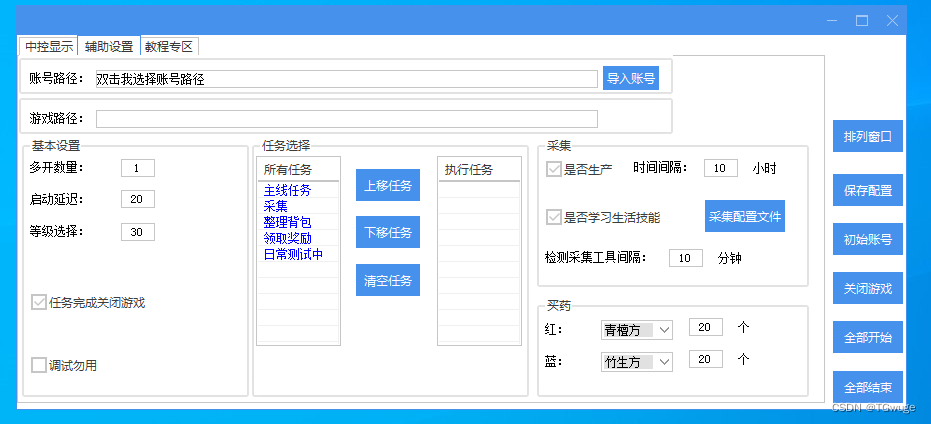This screenshot has height=424, width=931.
Task: Click the 等级选择 value field
Action: coord(138,232)
